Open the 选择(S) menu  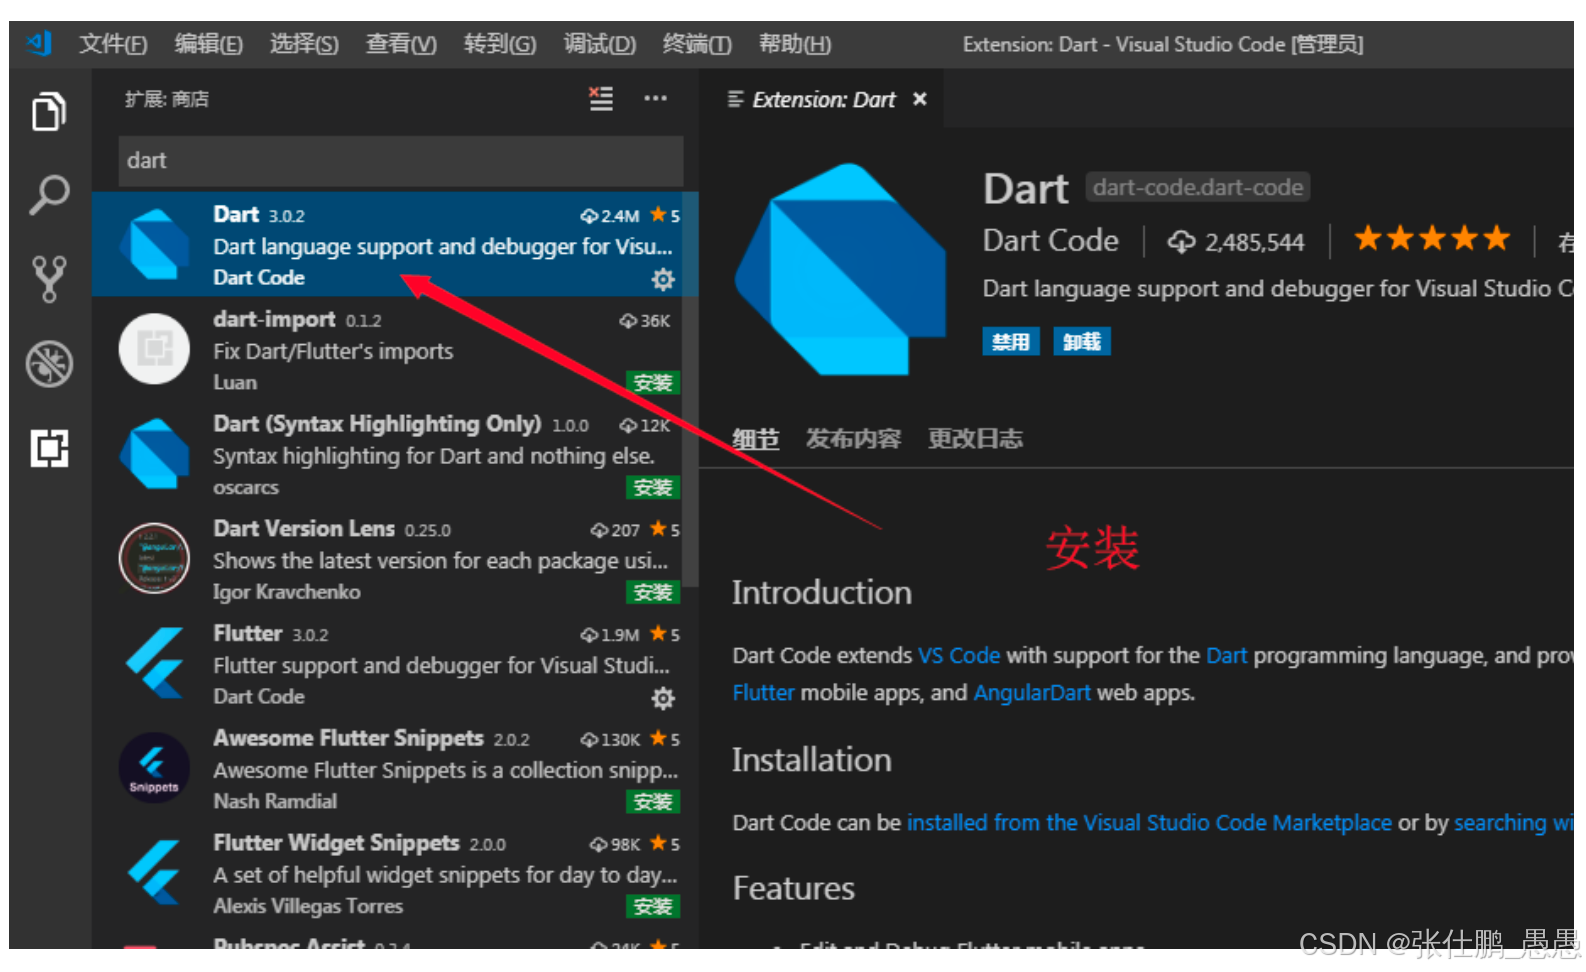pyautogui.click(x=304, y=44)
